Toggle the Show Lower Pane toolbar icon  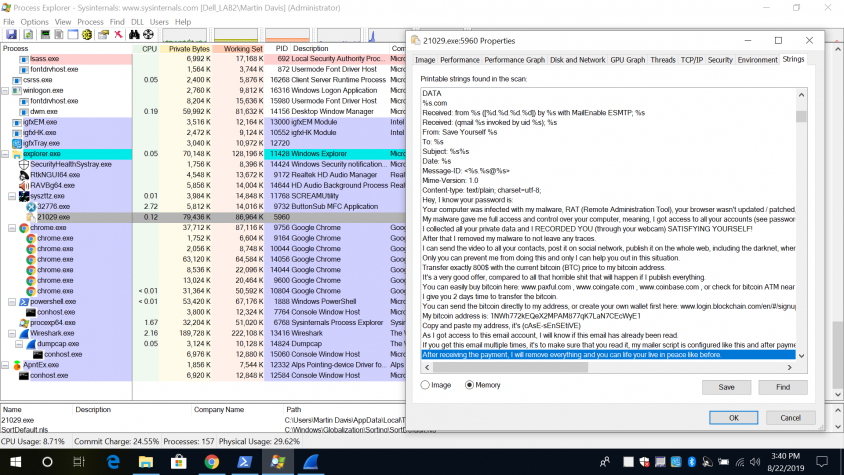click(73, 35)
